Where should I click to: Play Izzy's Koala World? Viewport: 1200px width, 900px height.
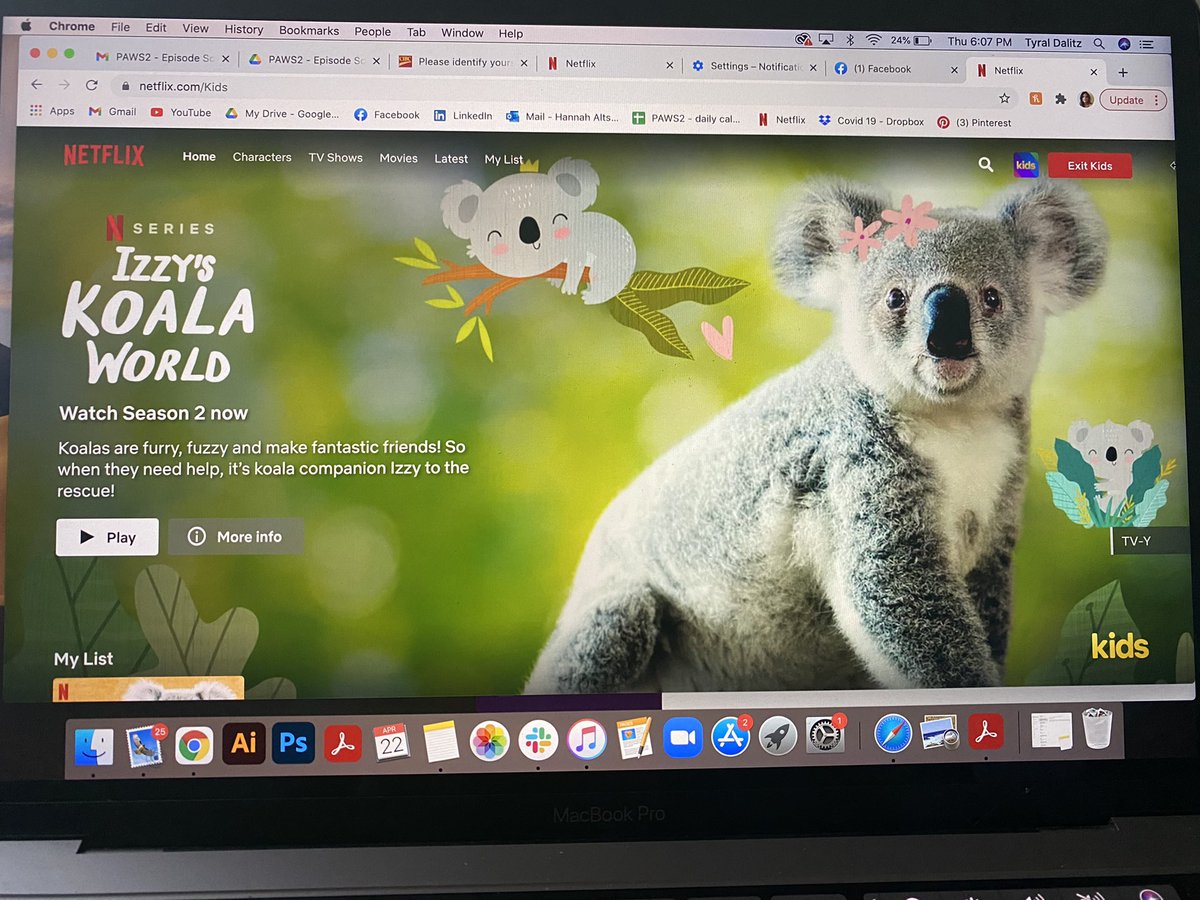[x=107, y=537]
